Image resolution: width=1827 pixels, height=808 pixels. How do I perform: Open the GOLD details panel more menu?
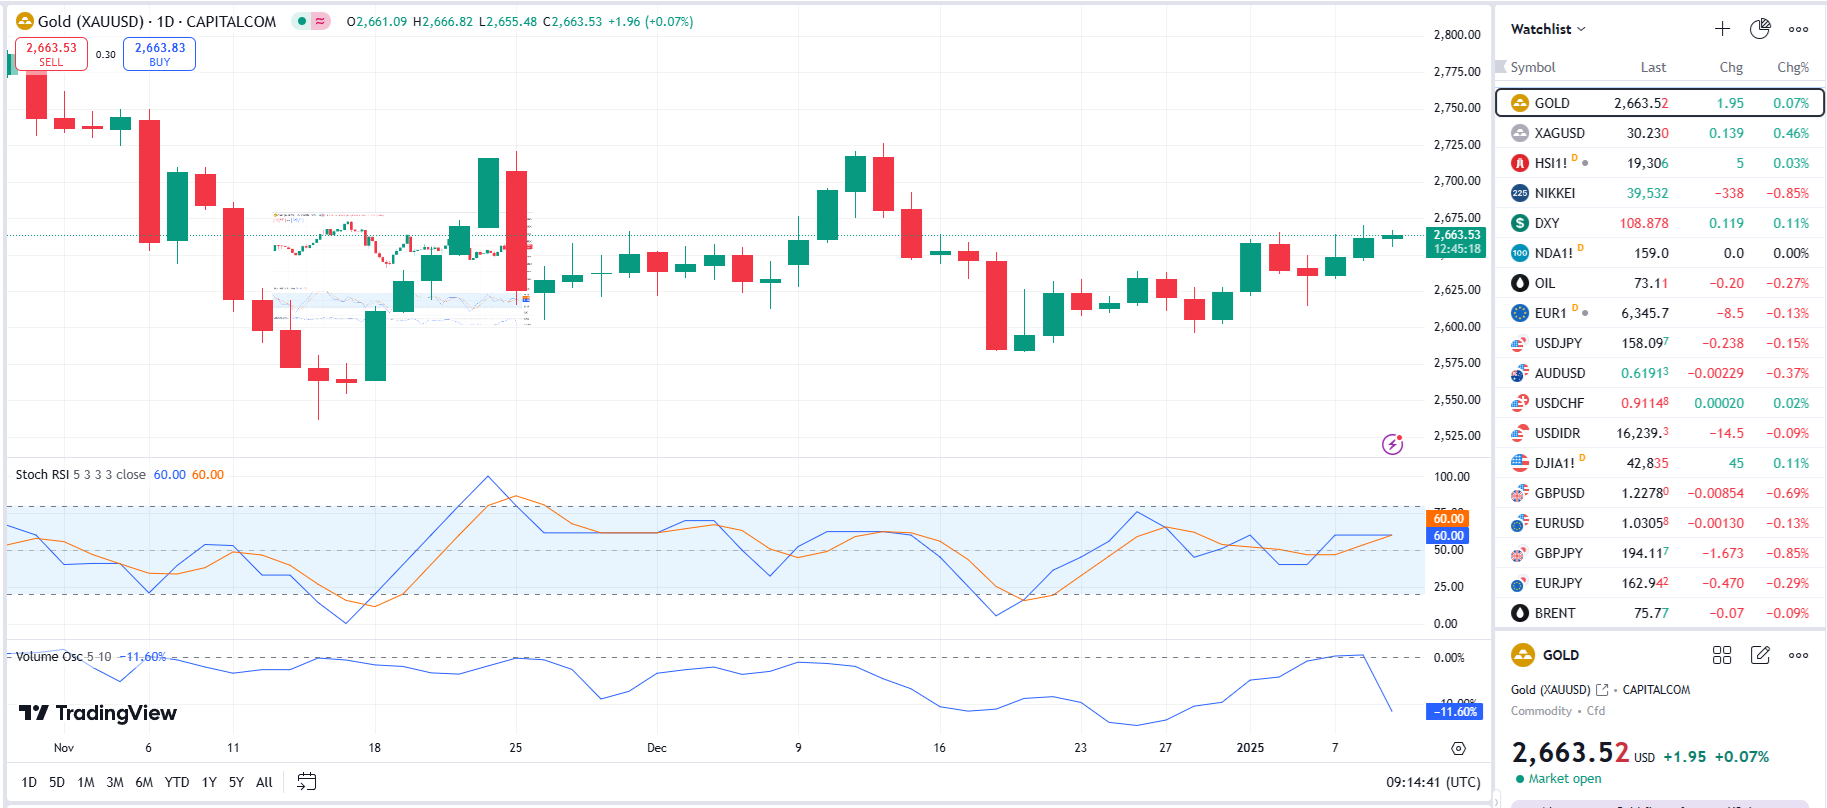tap(1798, 655)
